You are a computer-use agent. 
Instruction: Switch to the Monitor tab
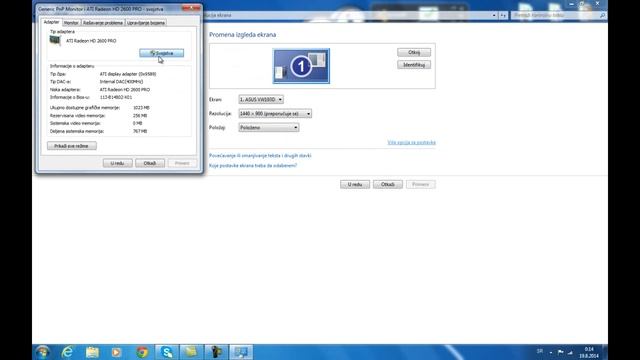(71, 23)
